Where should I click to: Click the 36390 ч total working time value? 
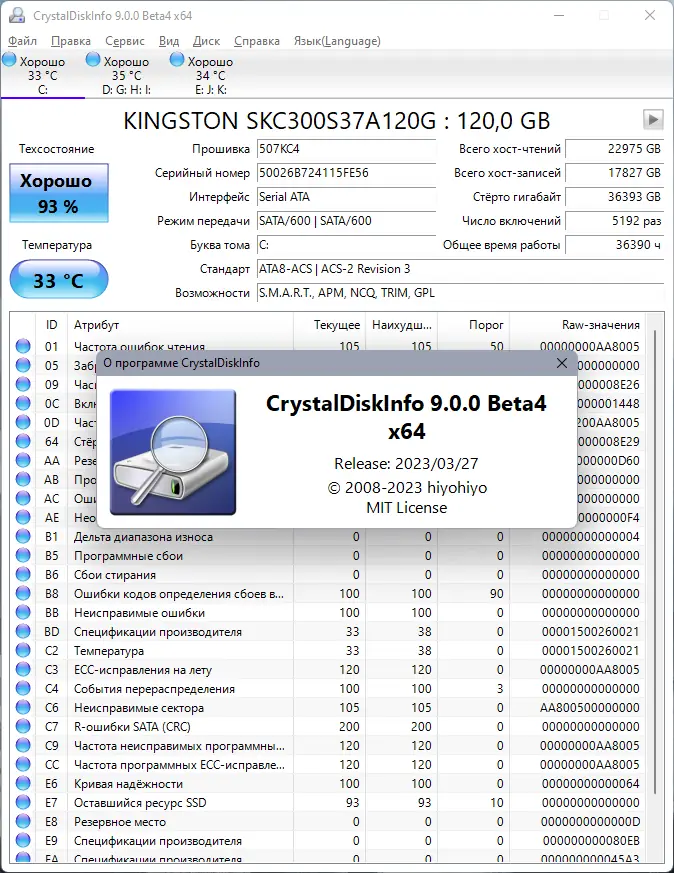614,245
